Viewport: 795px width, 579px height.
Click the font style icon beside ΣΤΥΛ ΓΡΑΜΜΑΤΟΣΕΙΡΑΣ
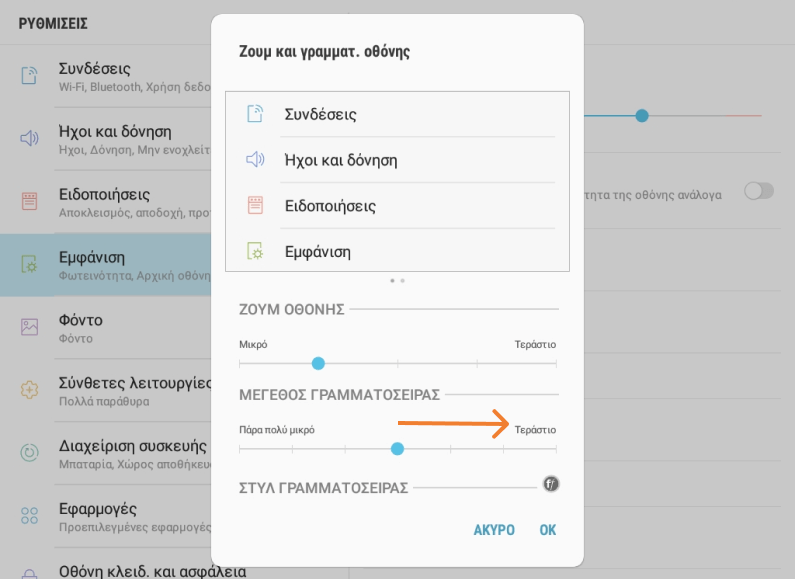coord(551,485)
